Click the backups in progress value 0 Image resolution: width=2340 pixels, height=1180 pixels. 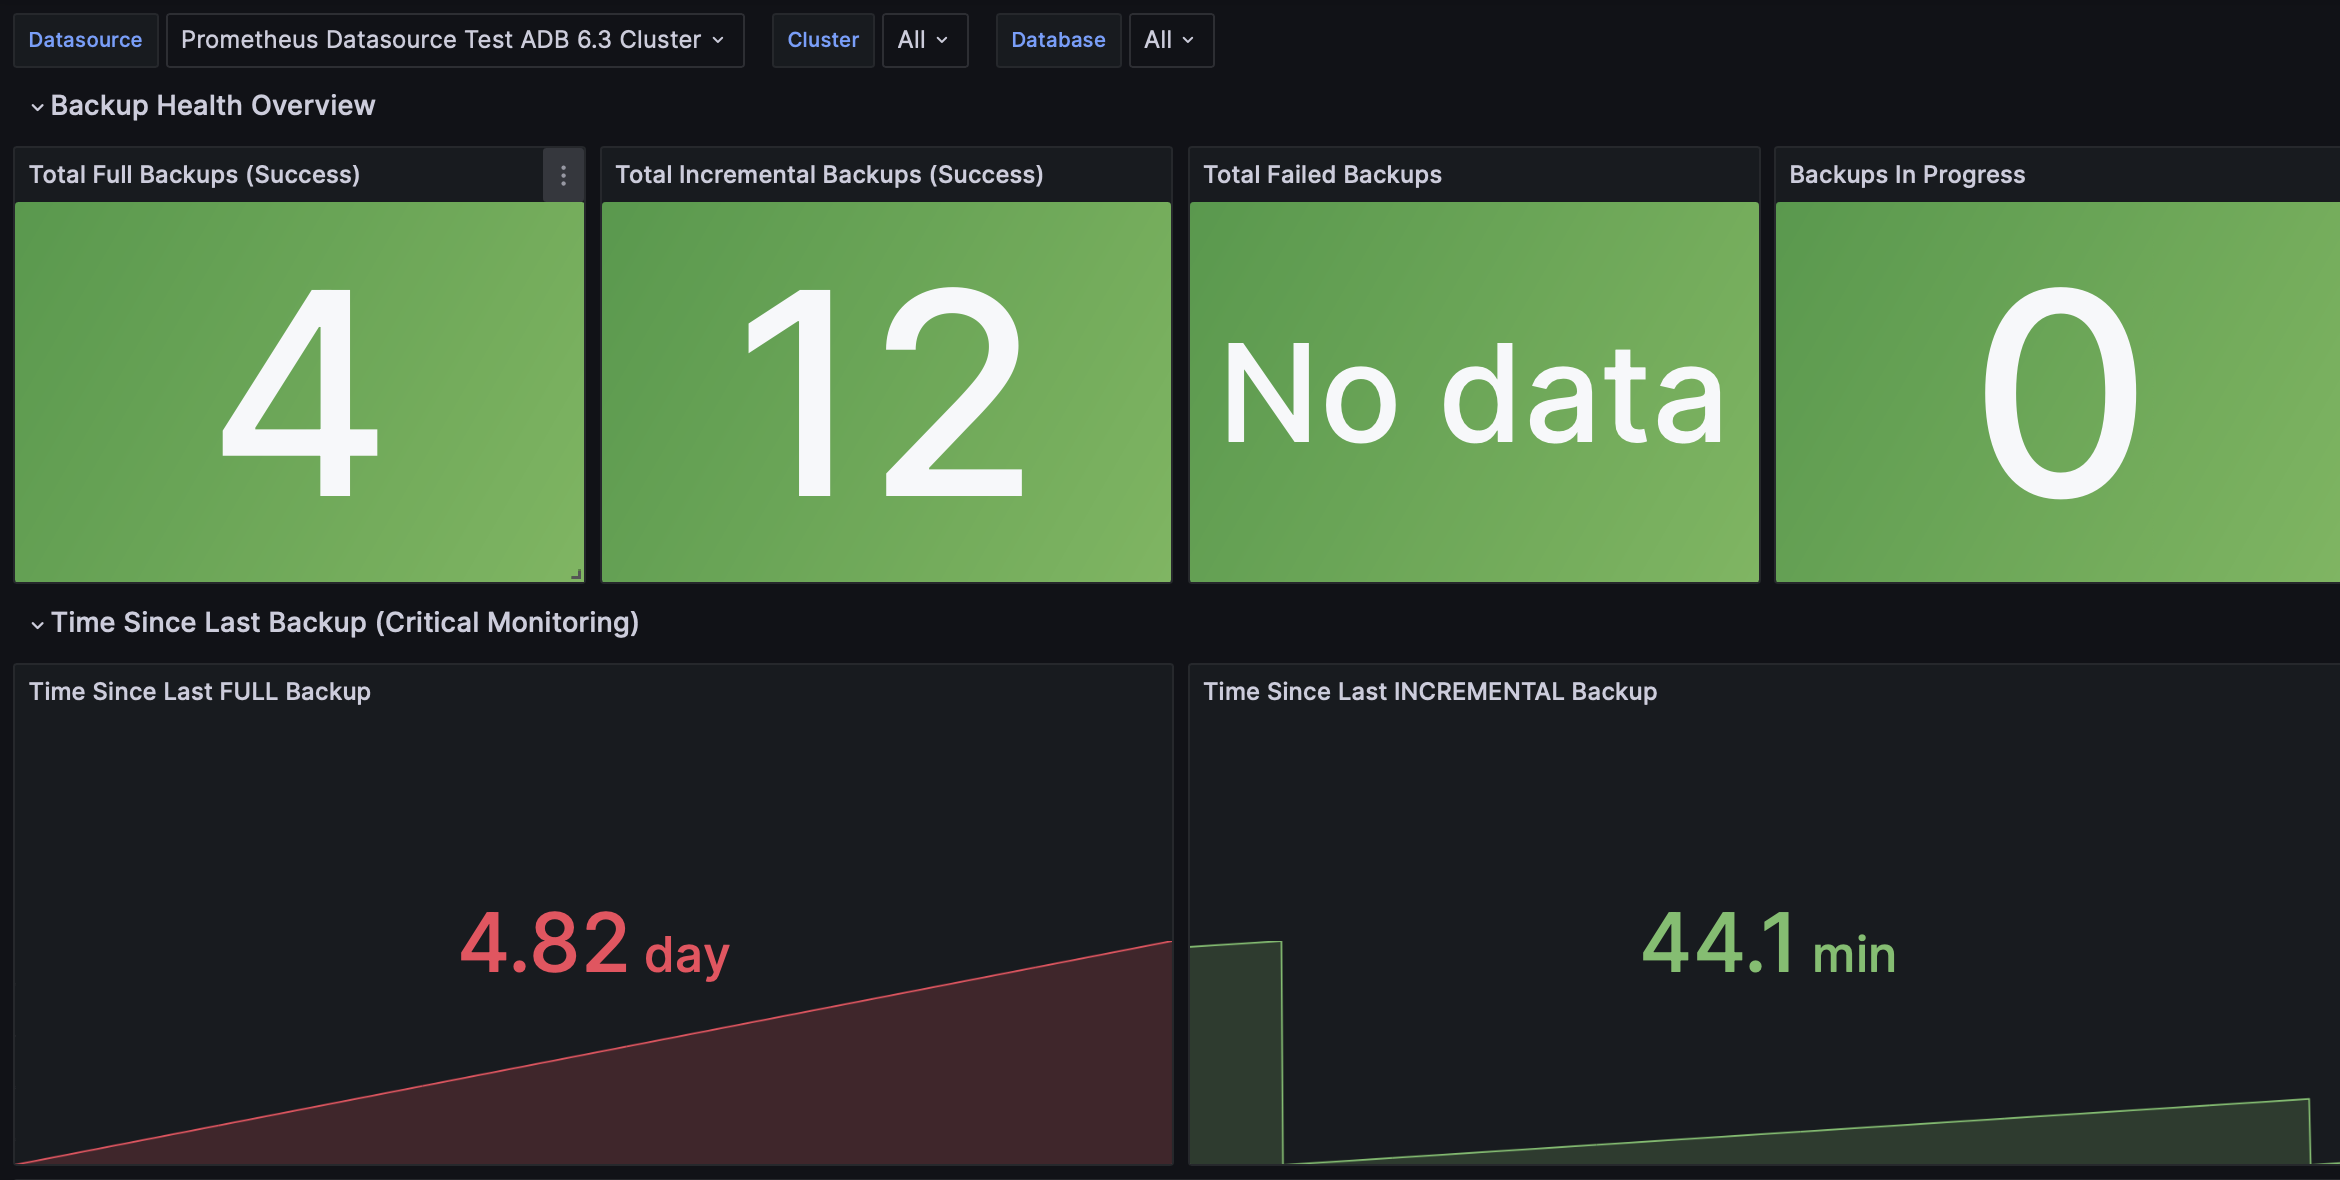coord(2060,392)
